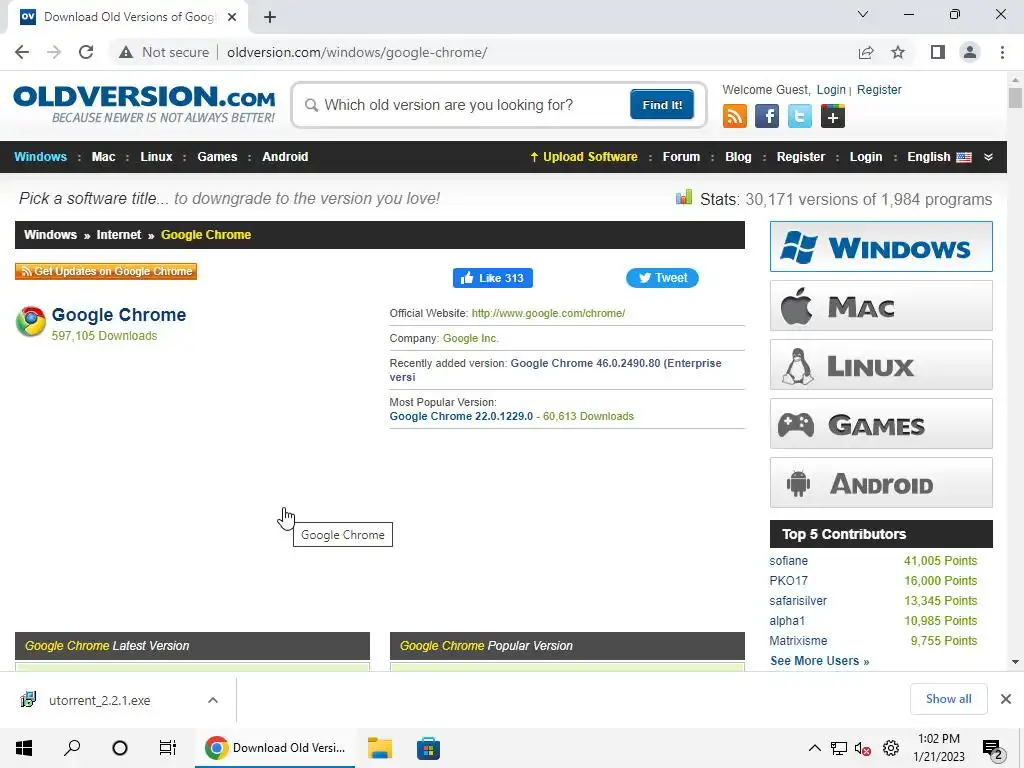
Task: Select Games in the navigation bar
Action: coord(217,157)
